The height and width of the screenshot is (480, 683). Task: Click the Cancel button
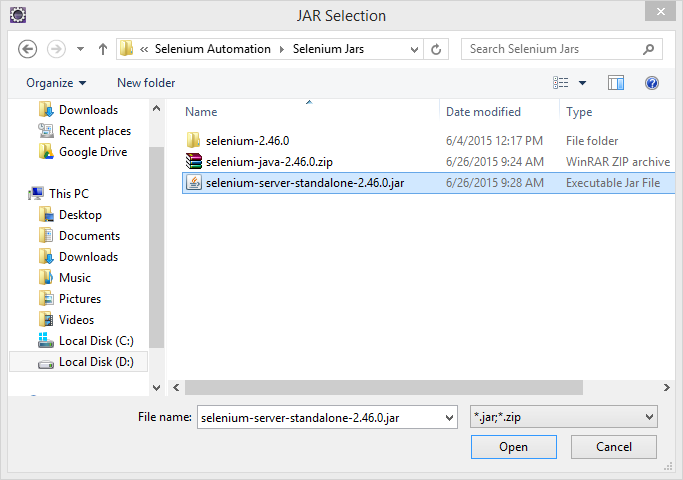(x=614, y=447)
